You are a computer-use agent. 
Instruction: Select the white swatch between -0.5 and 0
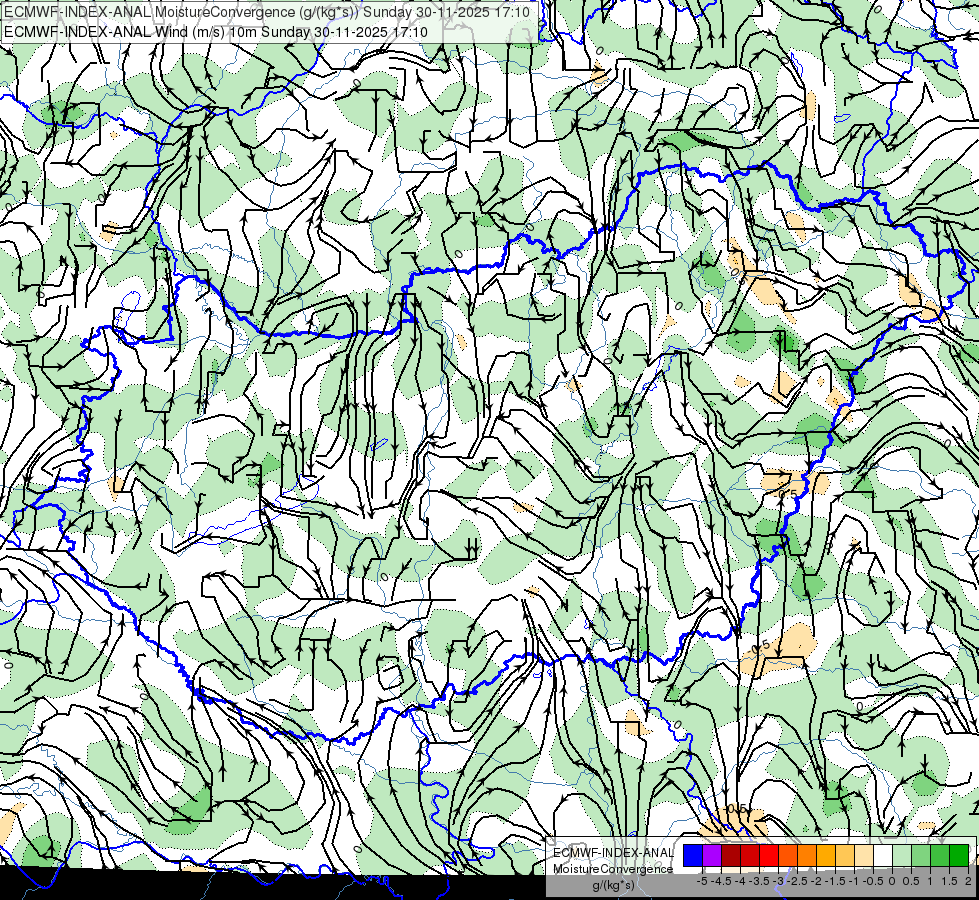click(883, 856)
